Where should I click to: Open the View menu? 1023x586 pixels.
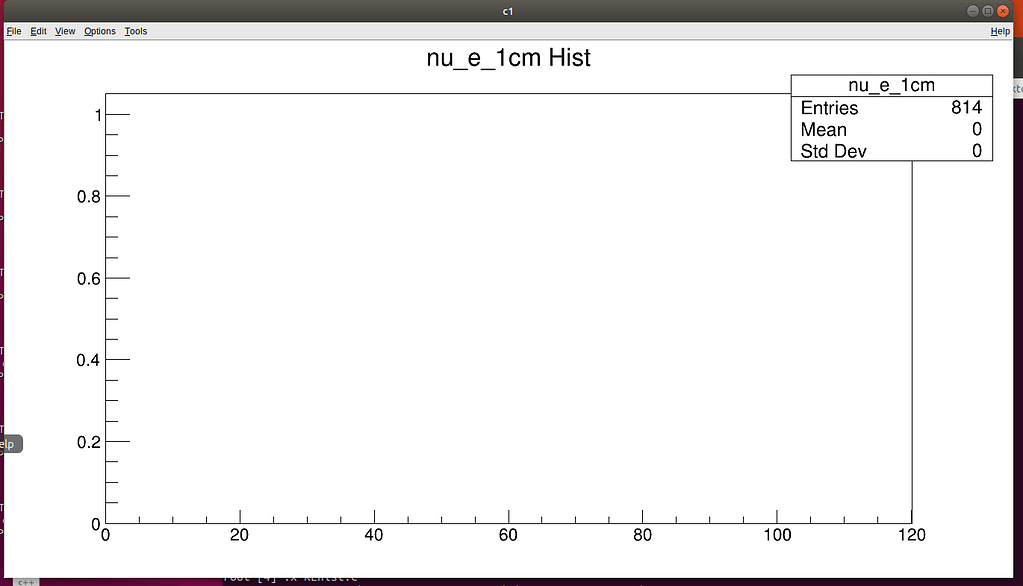pos(64,31)
